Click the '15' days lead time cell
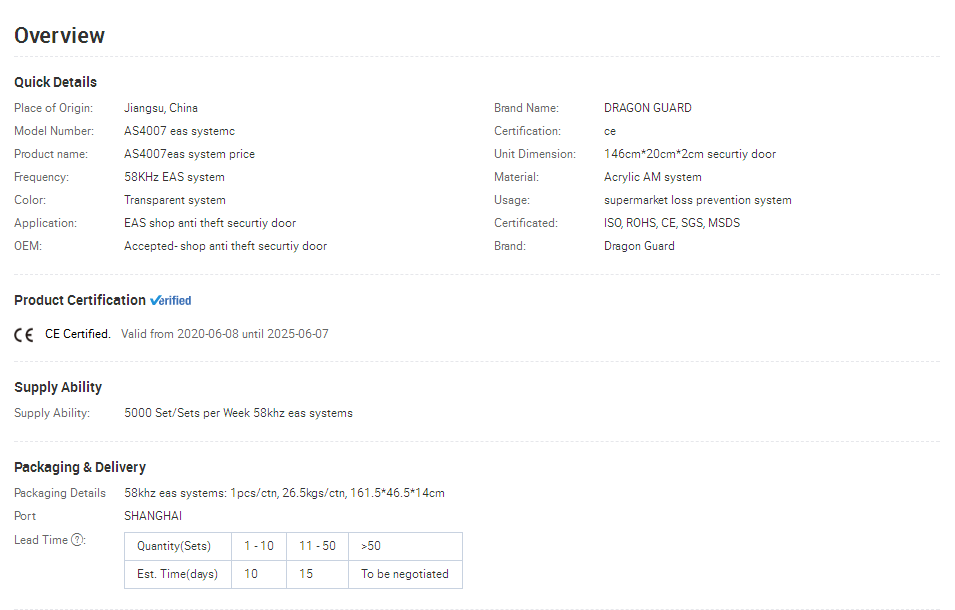The image size is (955, 610). [317, 575]
